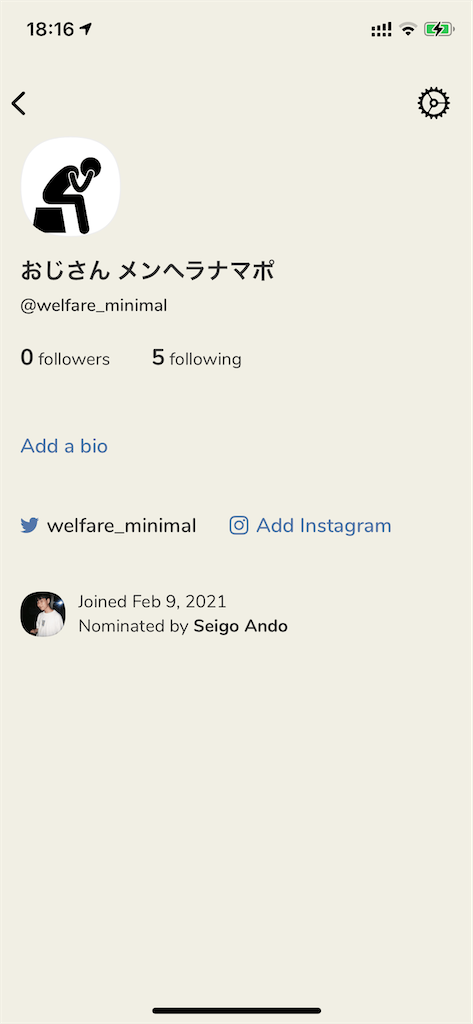Open the 5 following list
The image size is (473, 1024).
tap(197, 358)
